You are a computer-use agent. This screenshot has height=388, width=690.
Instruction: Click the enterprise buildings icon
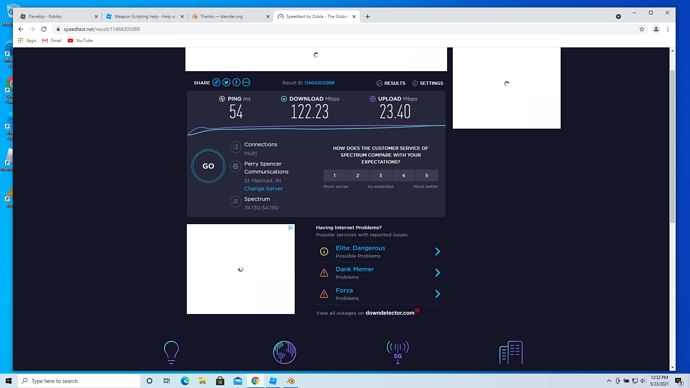[x=511, y=352]
